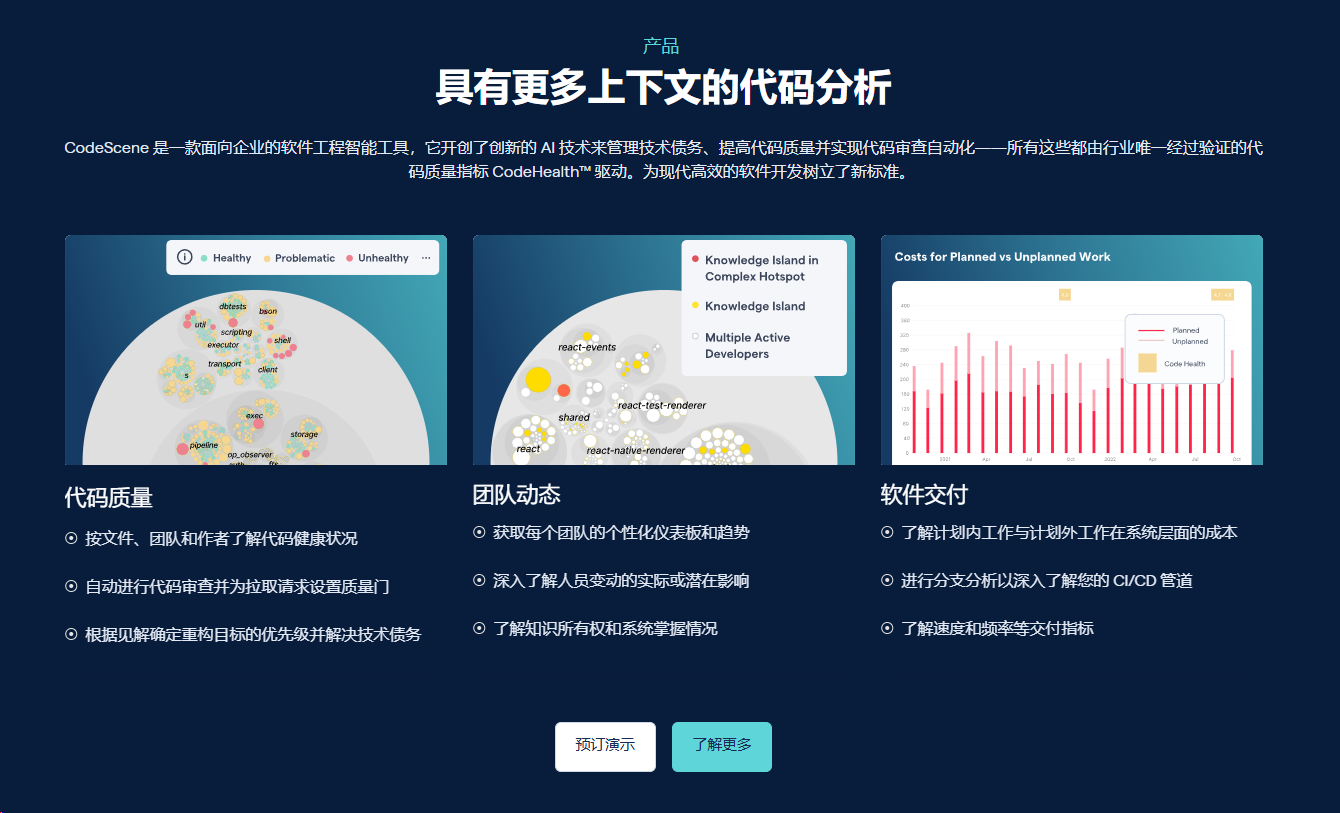Click the 预订演示 button
This screenshot has height=813, width=1340.
point(605,746)
